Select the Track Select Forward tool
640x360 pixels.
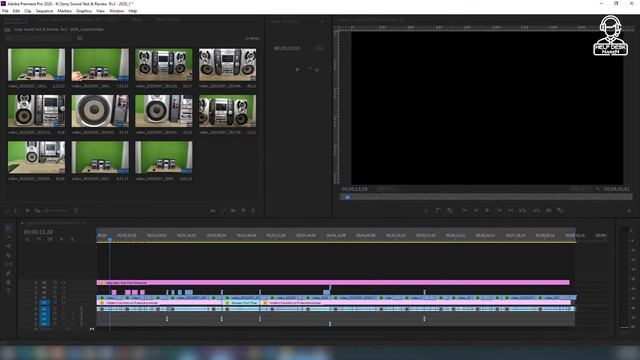[x=9, y=237]
